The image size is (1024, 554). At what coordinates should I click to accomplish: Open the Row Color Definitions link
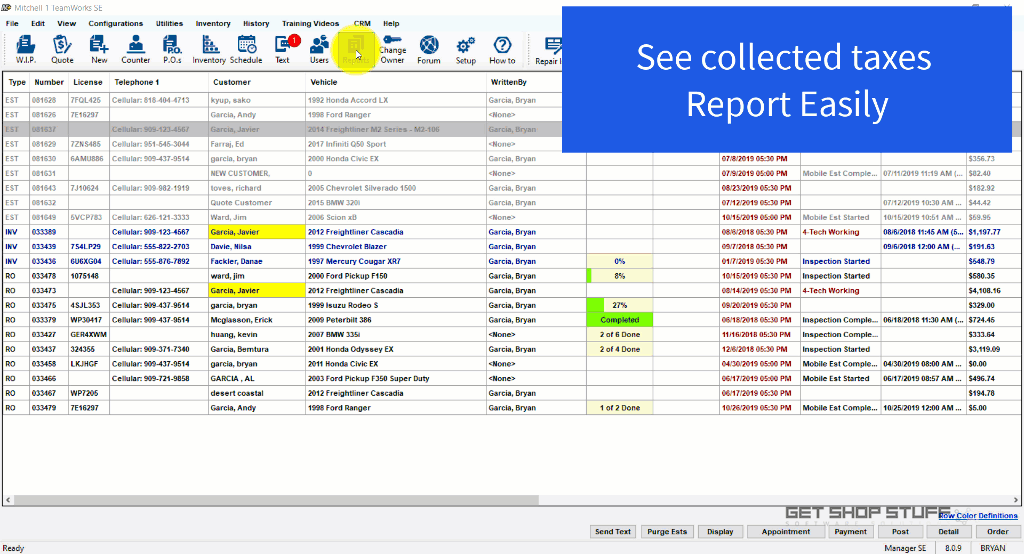[x=978, y=516]
